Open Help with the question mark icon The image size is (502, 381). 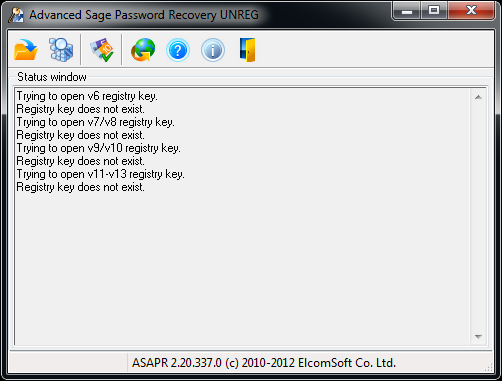pyautogui.click(x=178, y=50)
